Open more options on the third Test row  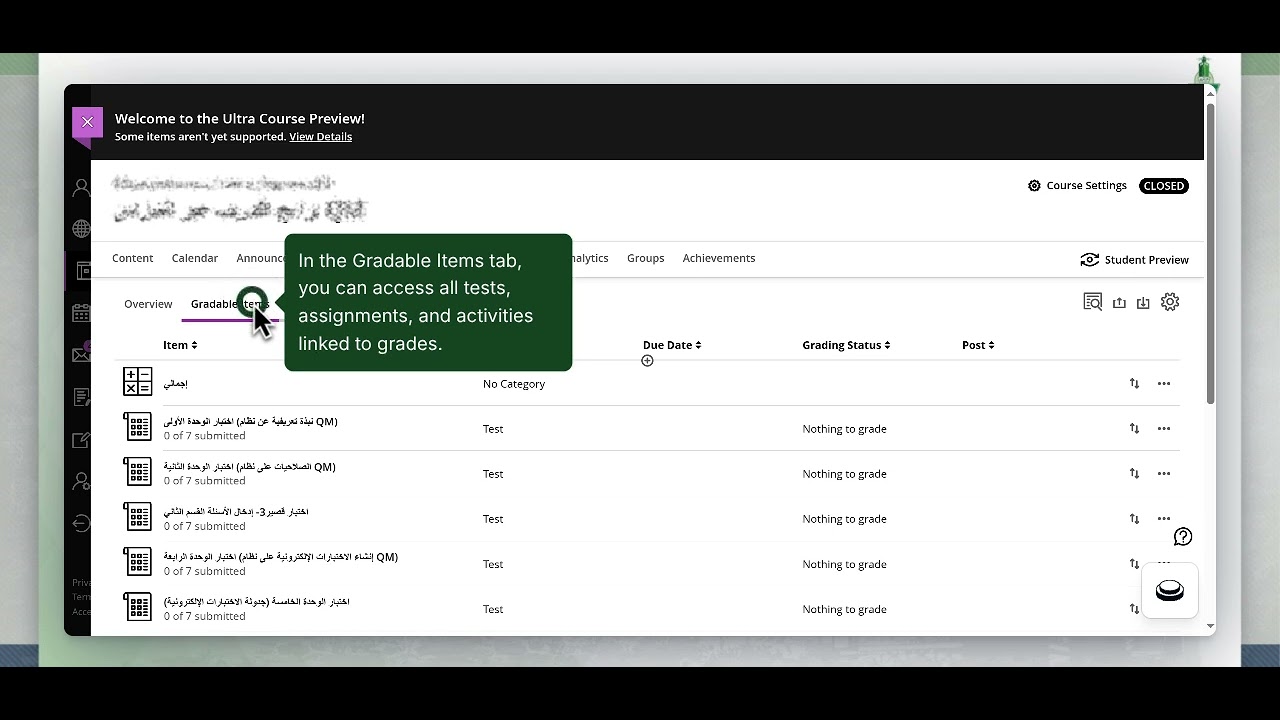tap(1164, 519)
